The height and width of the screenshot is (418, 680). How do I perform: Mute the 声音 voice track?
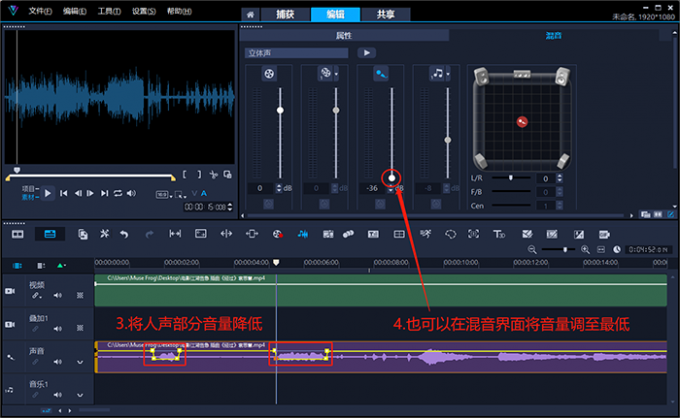[x=57, y=362]
